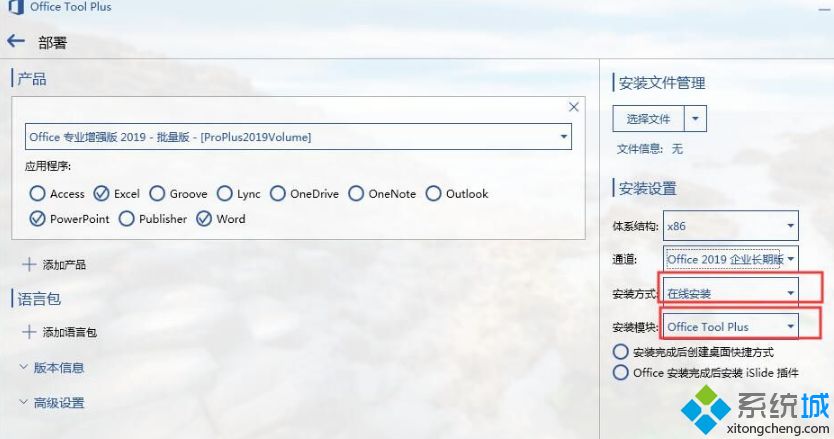834x439 pixels.
Task: Click the 语言包 section heading
Action: 39,299
